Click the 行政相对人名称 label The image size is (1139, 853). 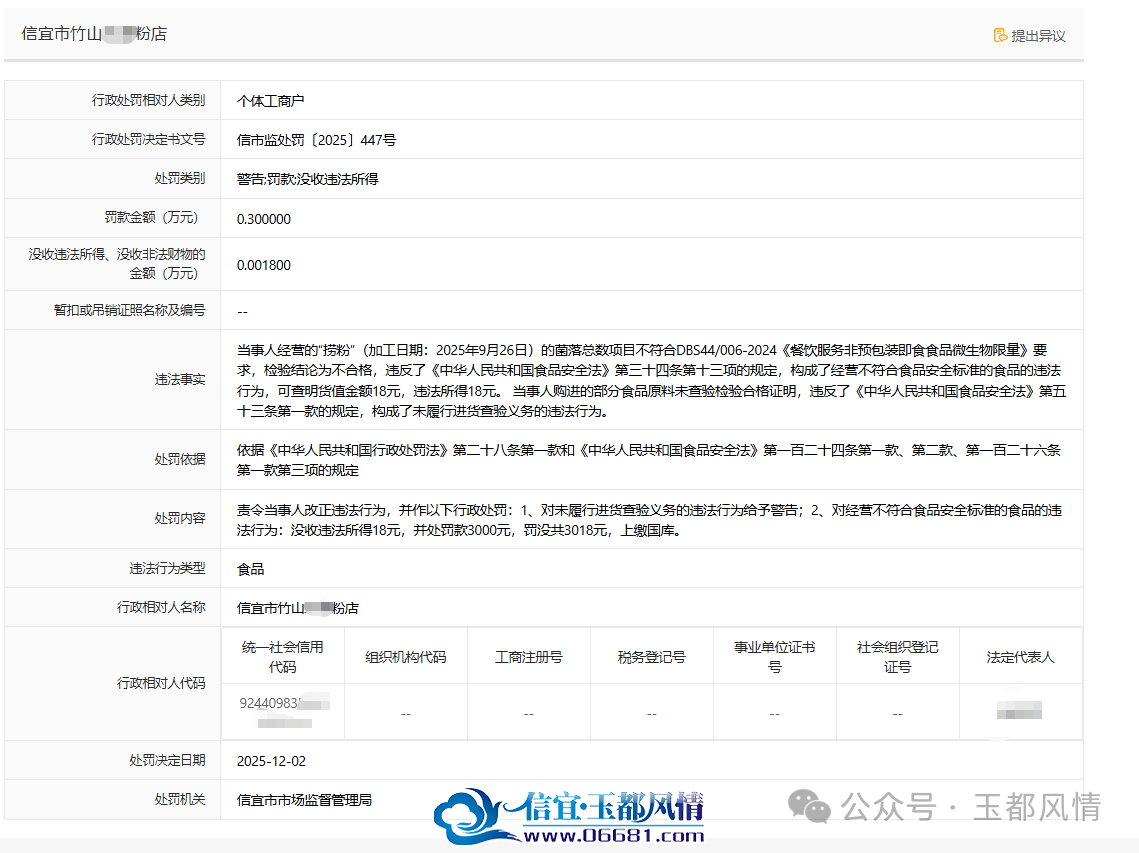[161, 607]
